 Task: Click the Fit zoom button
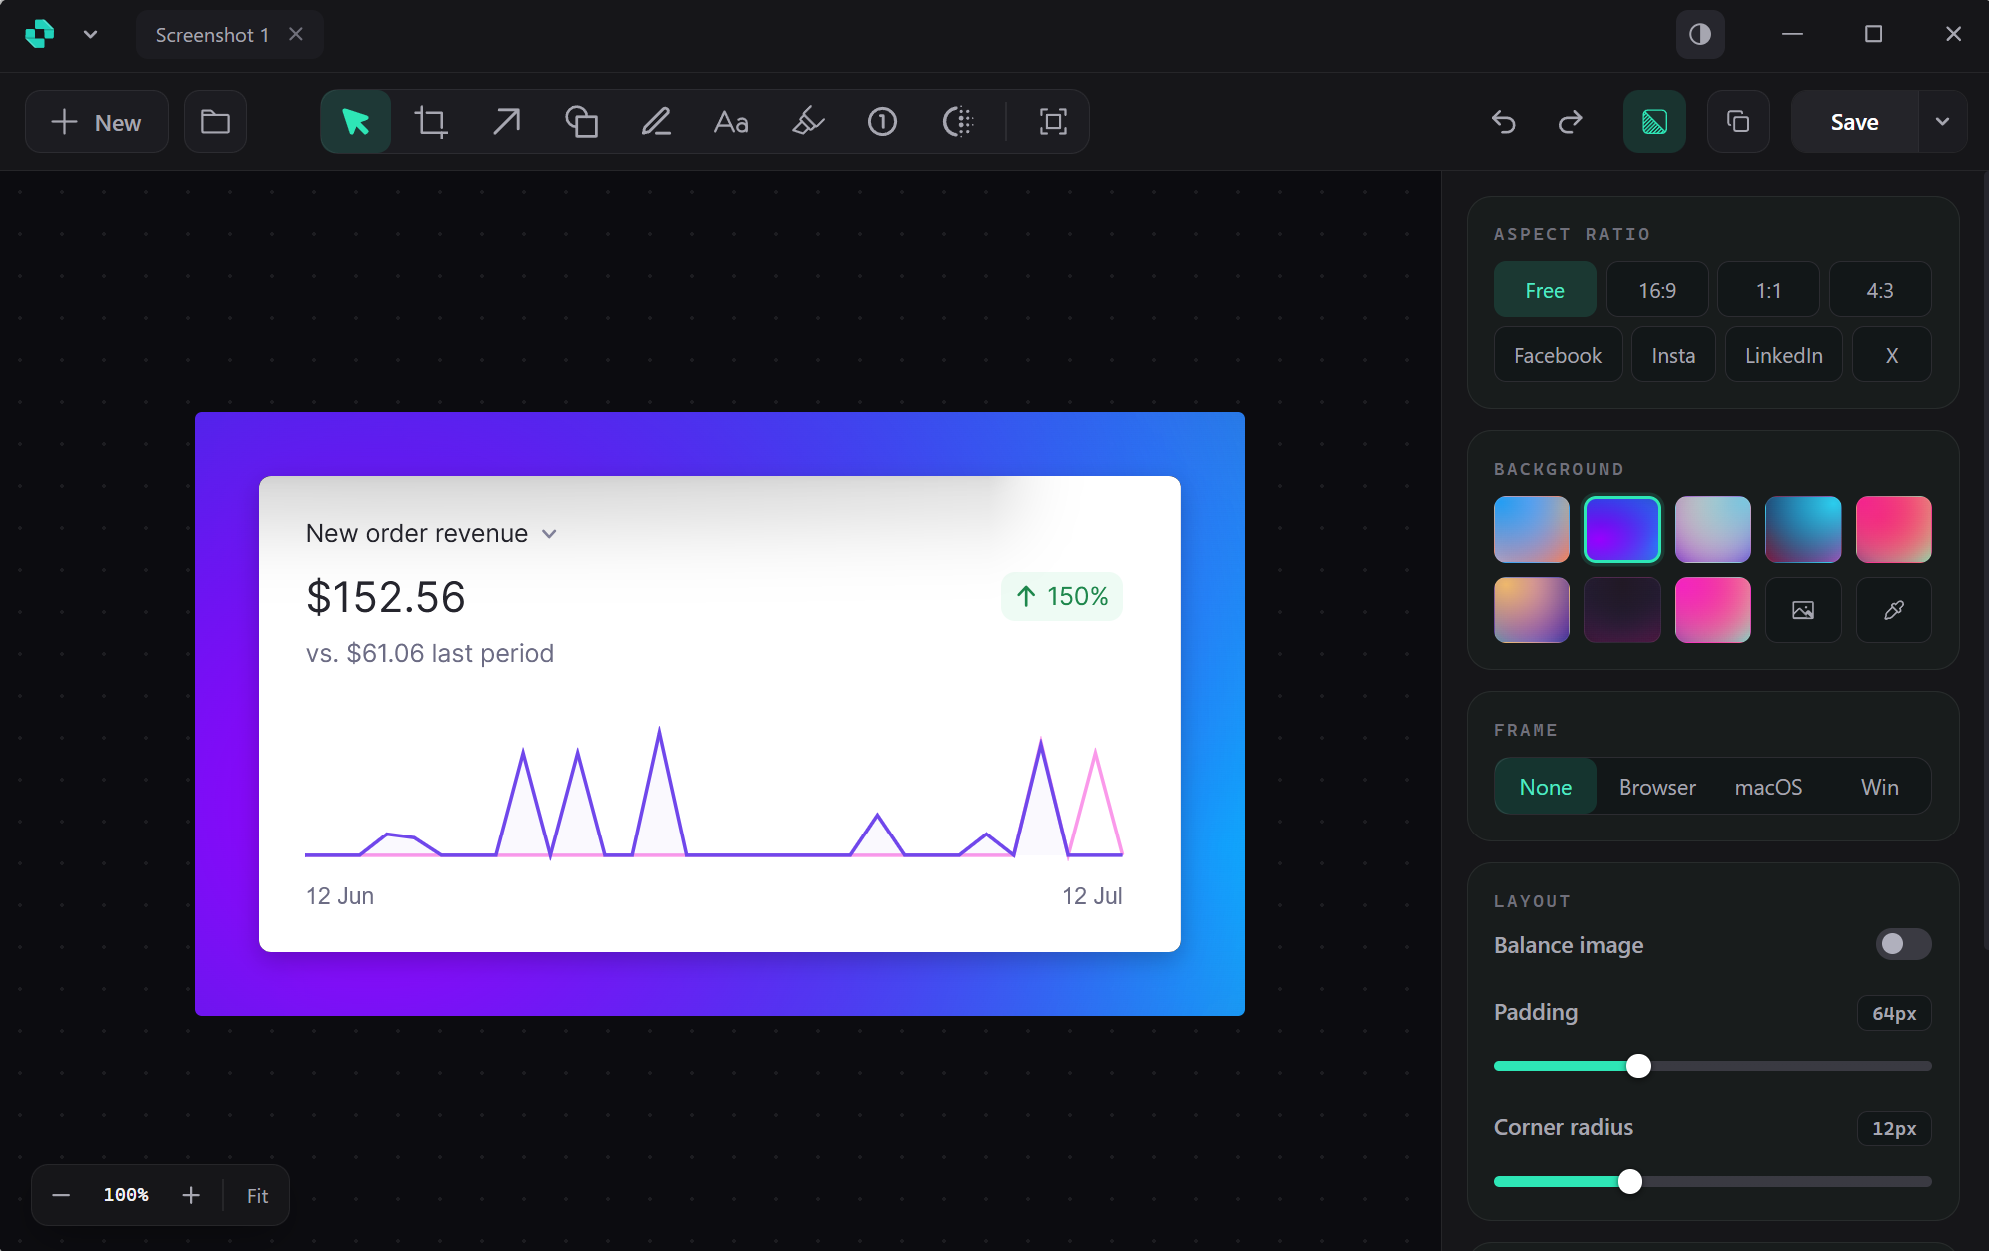[x=257, y=1195]
